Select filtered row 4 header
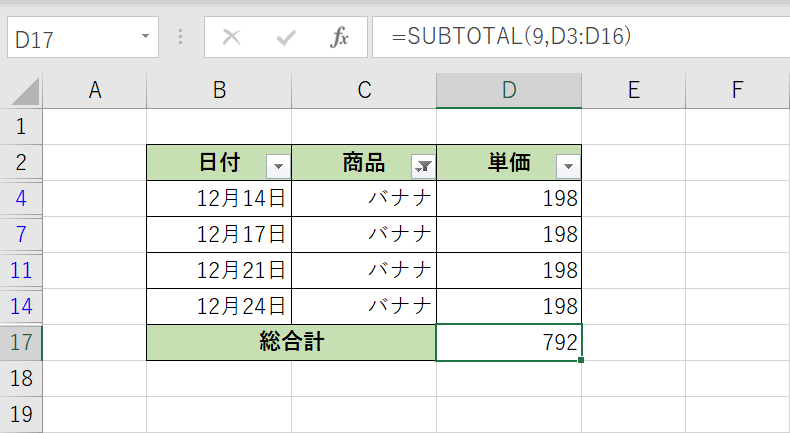790x433 pixels. coord(21,199)
